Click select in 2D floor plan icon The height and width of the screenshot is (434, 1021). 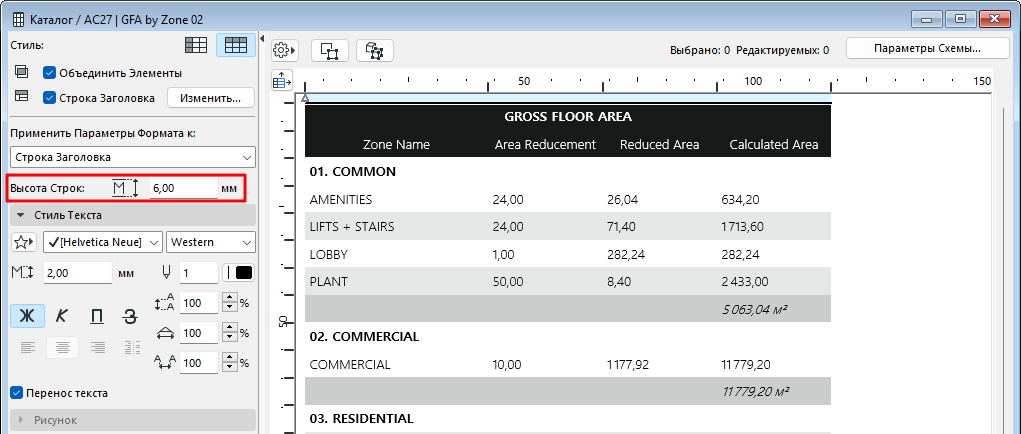click(x=330, y=50)
